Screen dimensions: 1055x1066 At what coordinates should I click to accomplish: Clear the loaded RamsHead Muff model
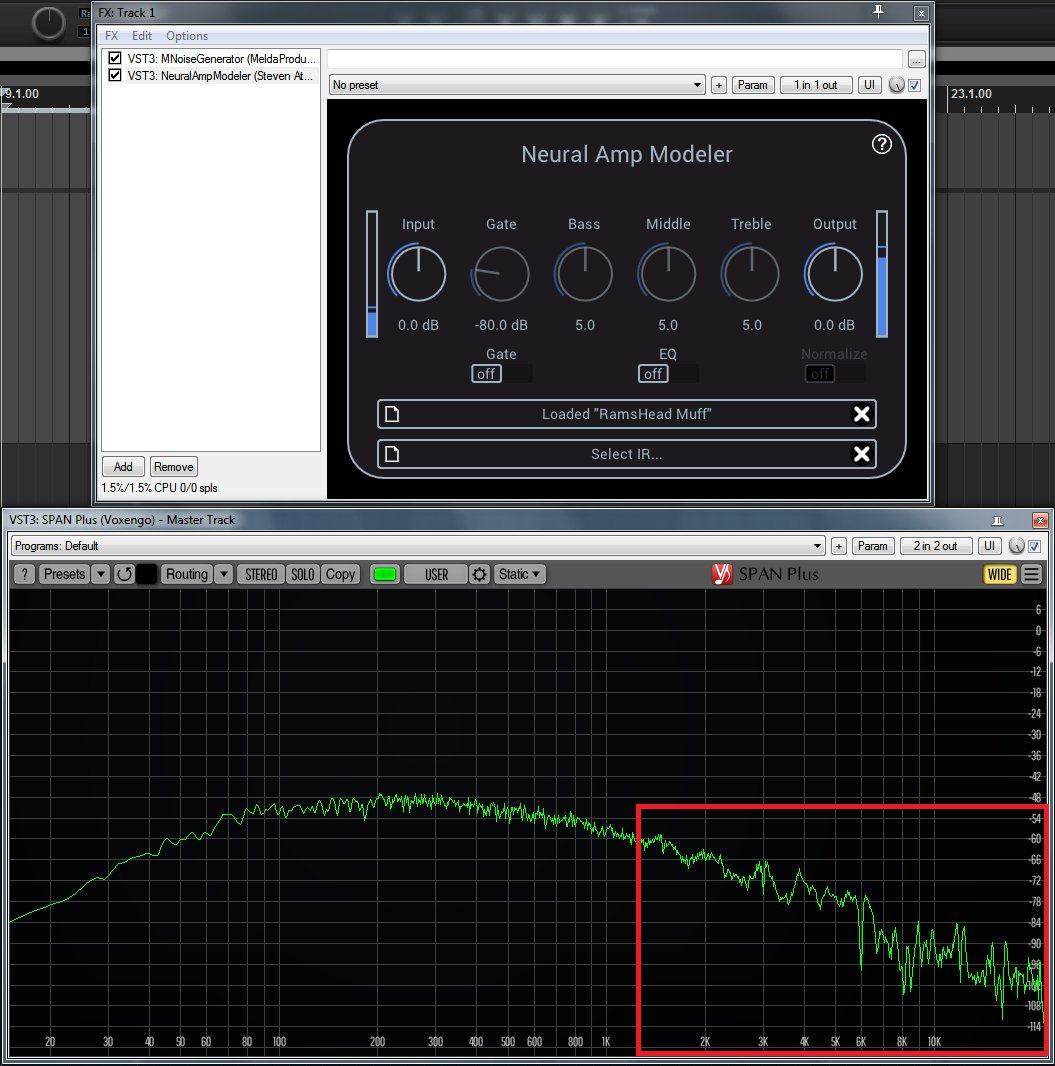coord(861,414)
